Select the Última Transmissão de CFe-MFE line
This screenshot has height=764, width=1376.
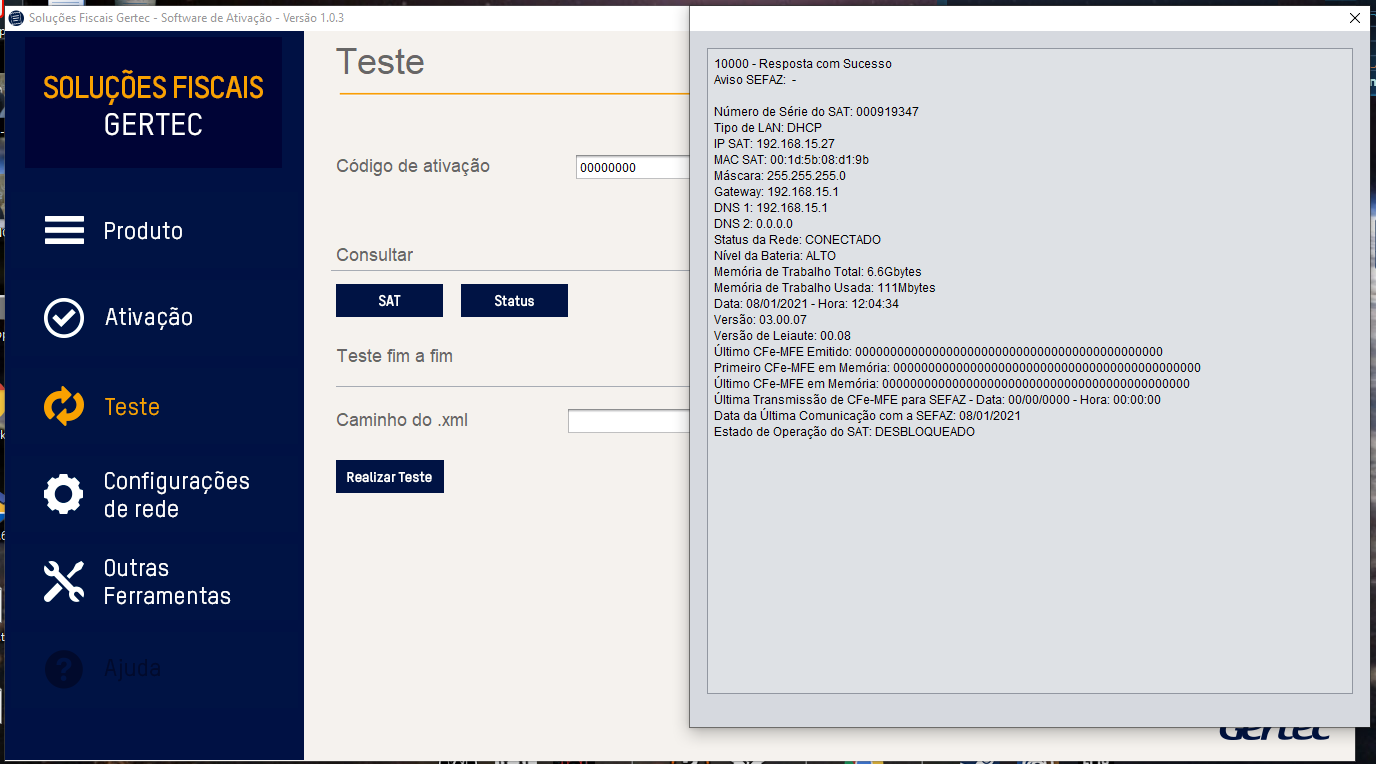pyautogui.click(x=937, y=400)
